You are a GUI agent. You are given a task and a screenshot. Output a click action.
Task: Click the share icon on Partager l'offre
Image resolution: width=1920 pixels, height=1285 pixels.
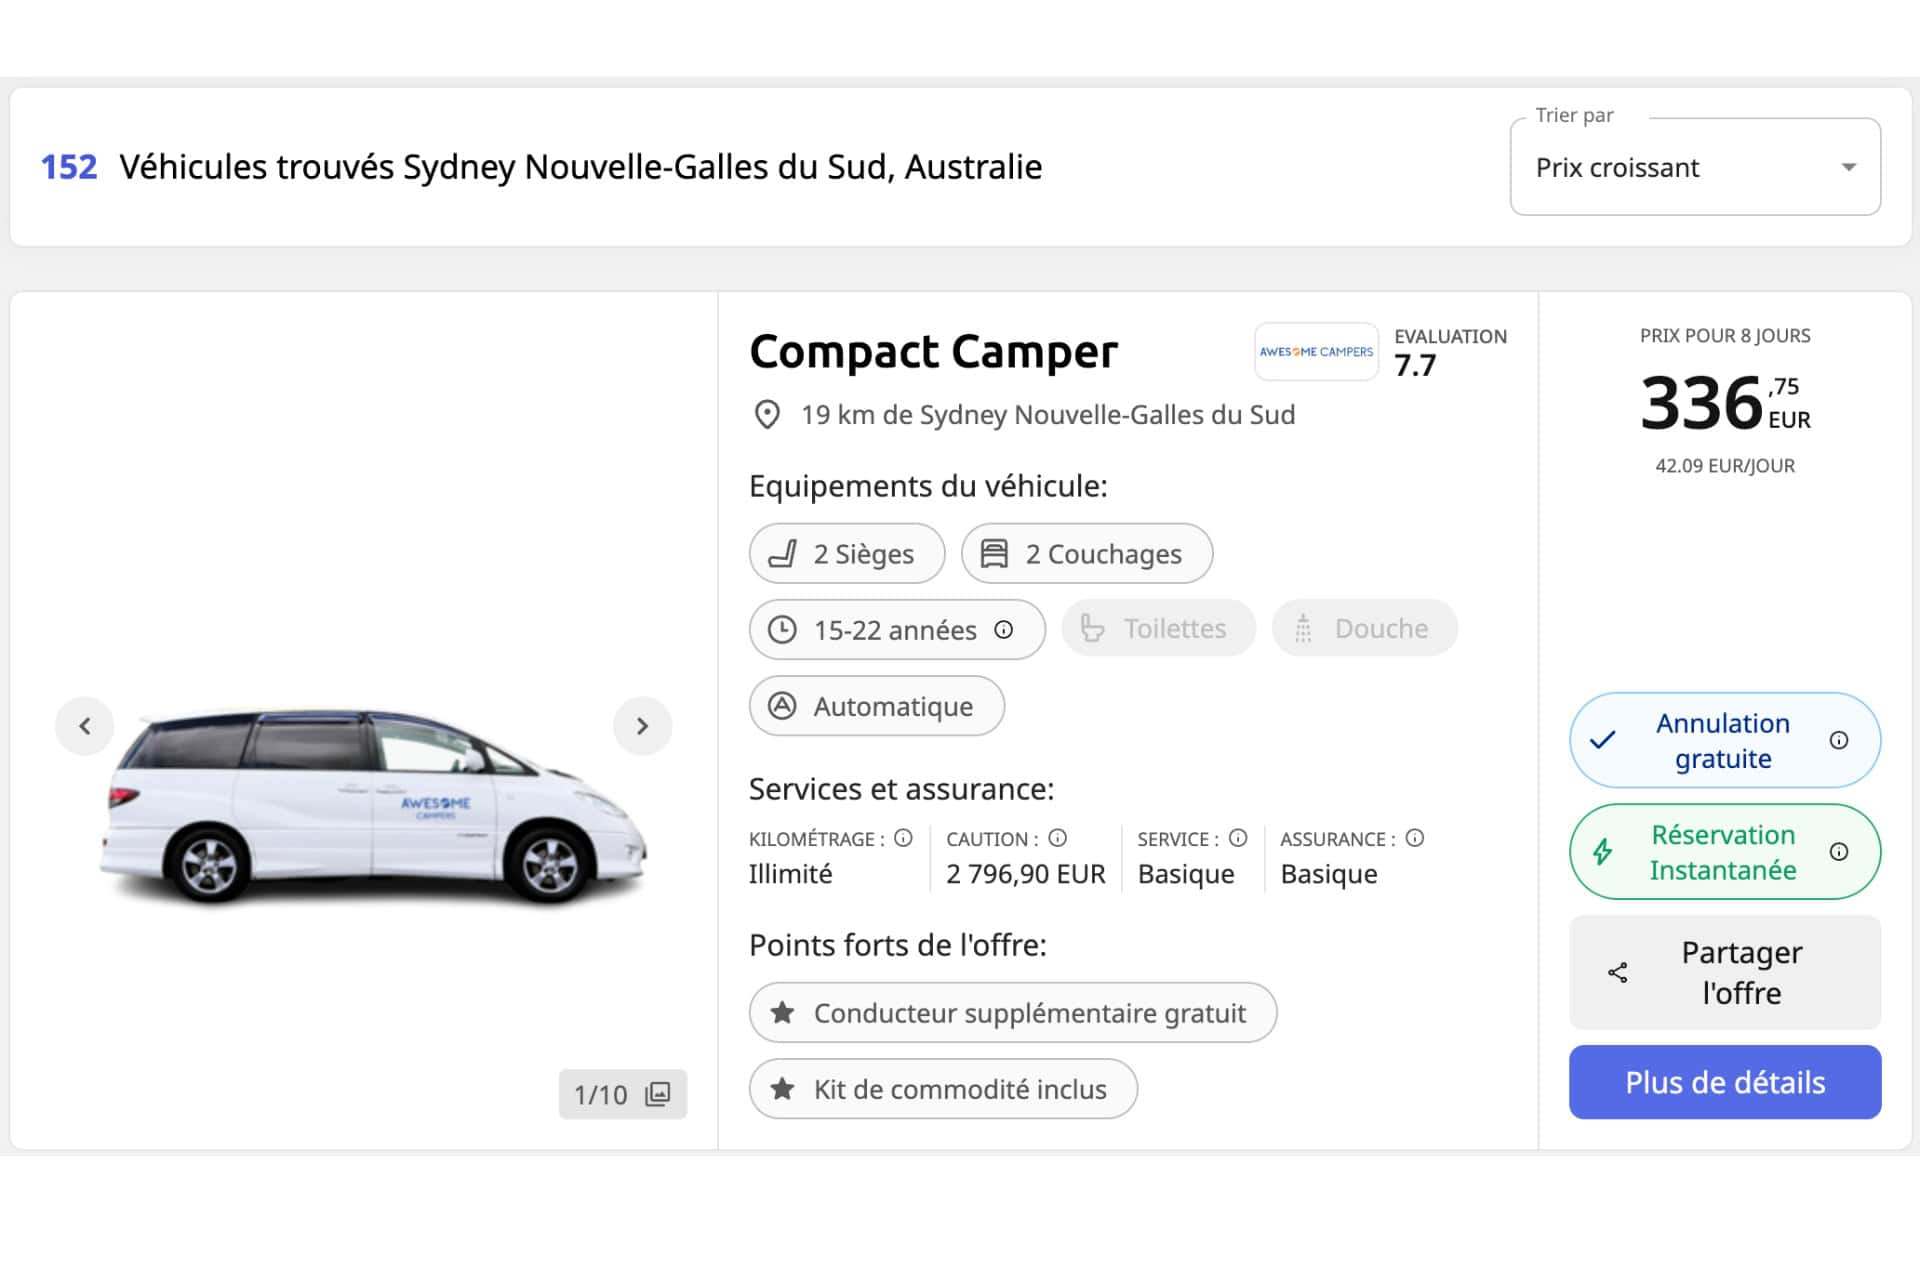pos(1617,972)
